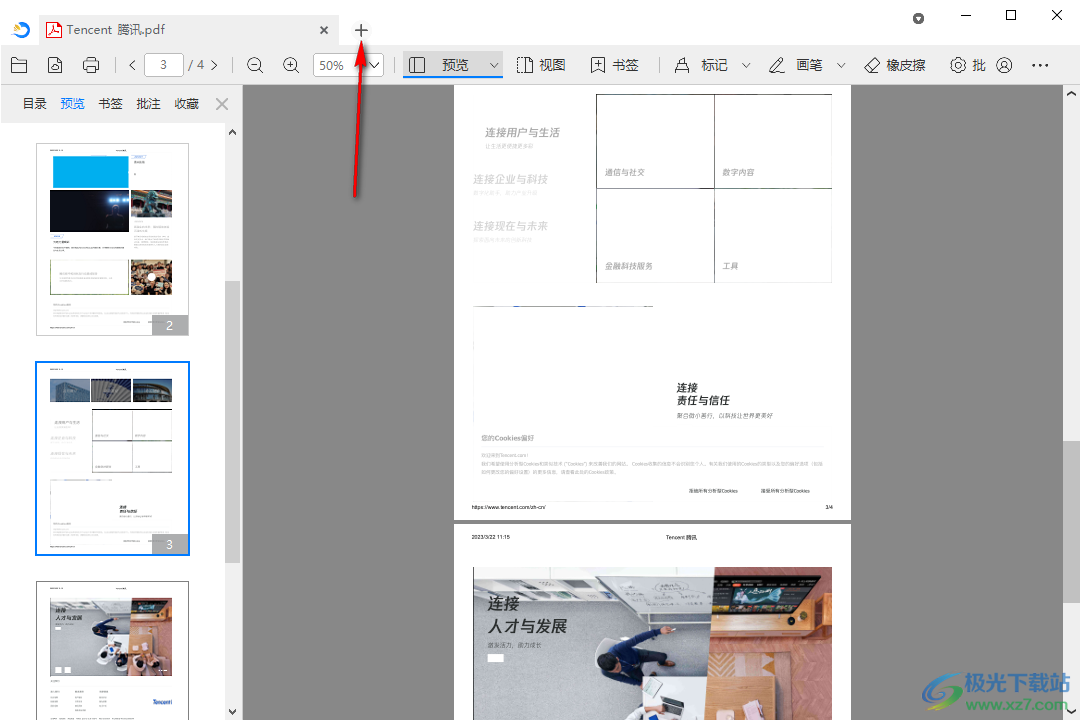Click the 工具 cell
The image size is (1081, 721).
coord(773,235)
